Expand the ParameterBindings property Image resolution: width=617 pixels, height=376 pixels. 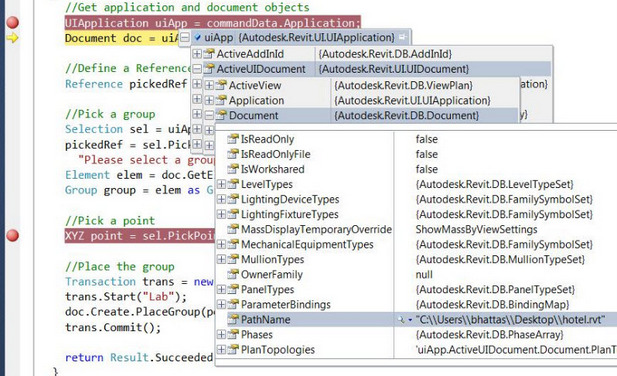coord(221,304)
